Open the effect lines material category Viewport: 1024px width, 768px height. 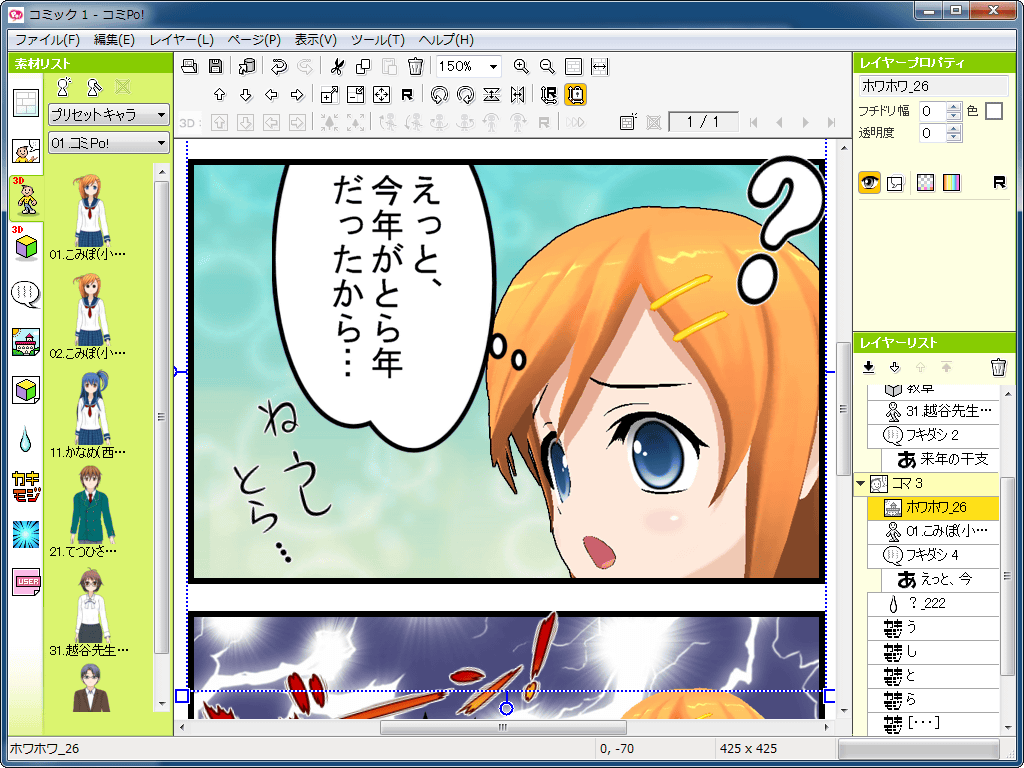[26, 534]
